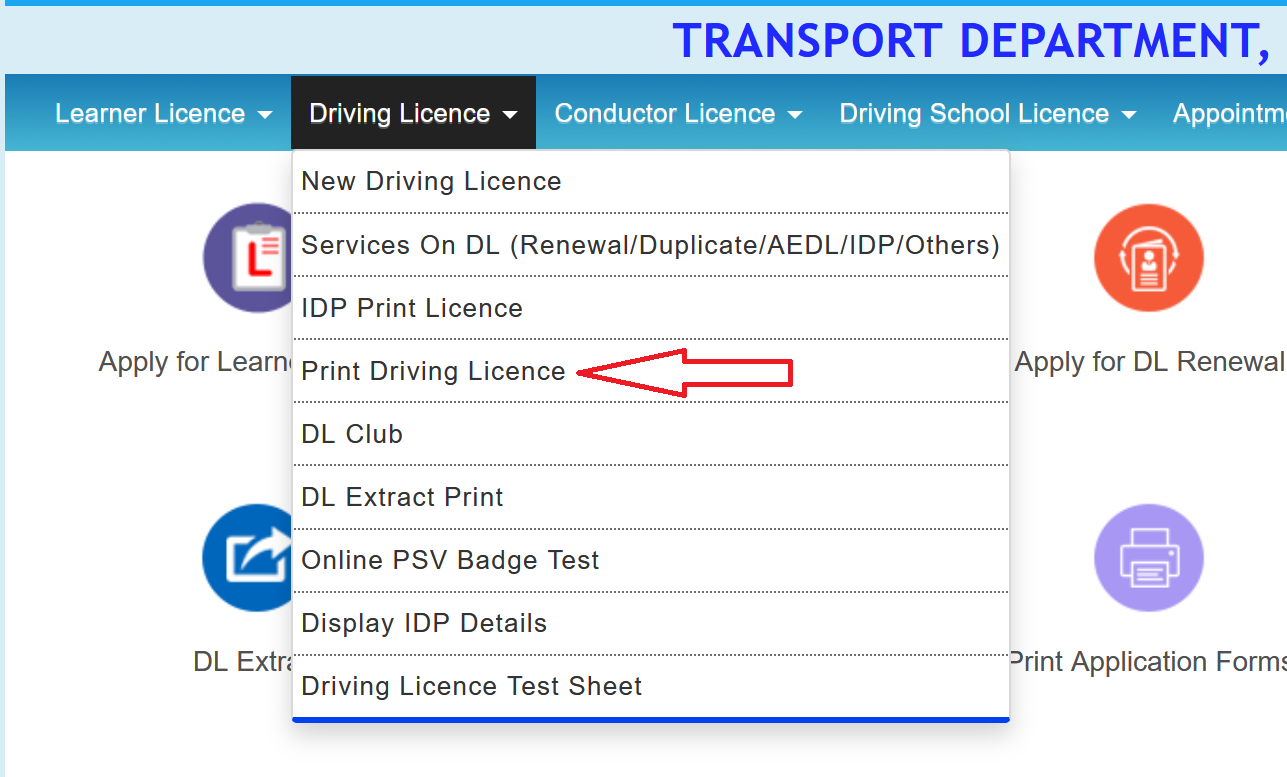Screen dimensions: 1287x777
Task: Open the Driving School Licence dropdown
Action: coord(986,113)
